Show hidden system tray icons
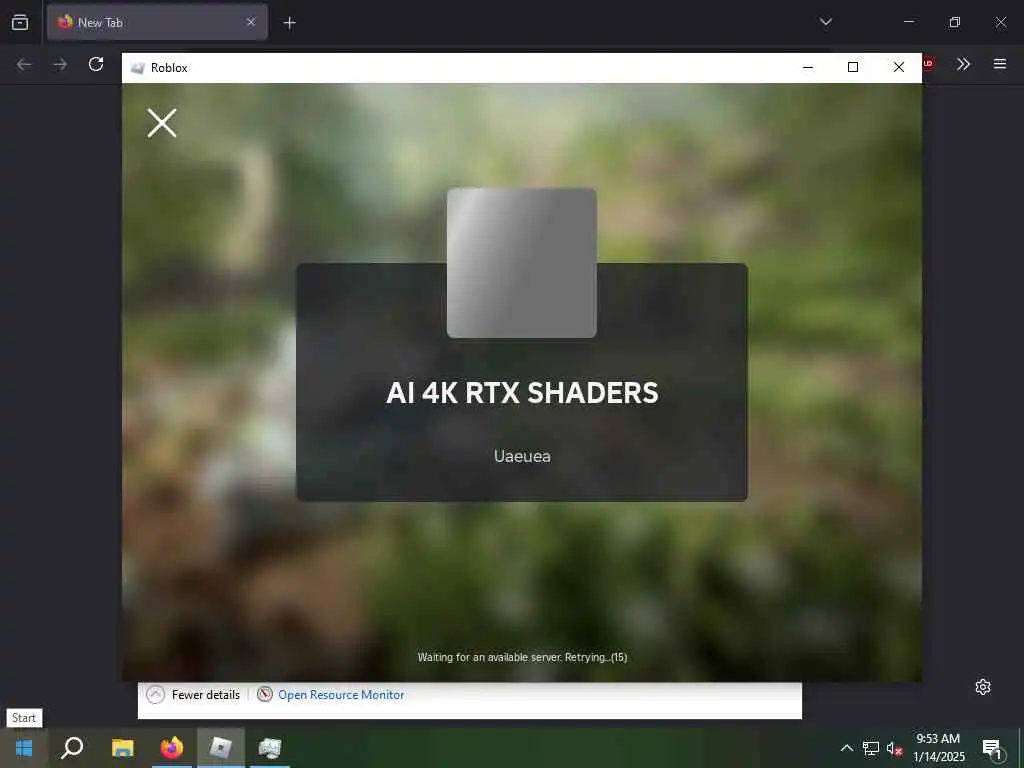The height and width of the screenshot is (768, 1024). coord(846,748)
